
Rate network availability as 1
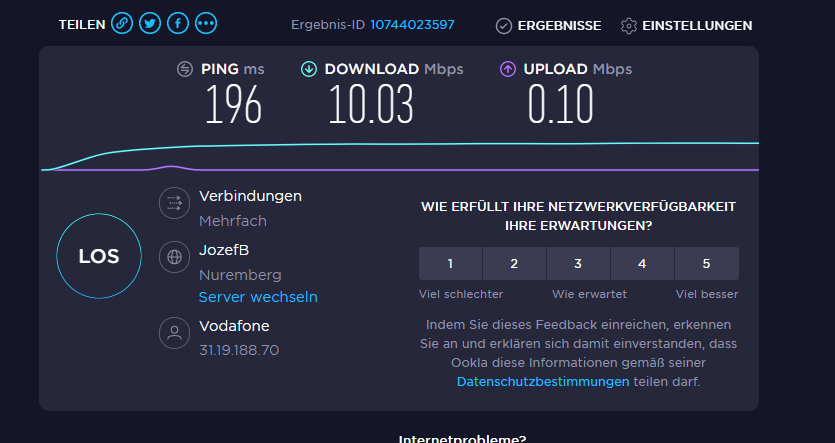pos(451,264)
